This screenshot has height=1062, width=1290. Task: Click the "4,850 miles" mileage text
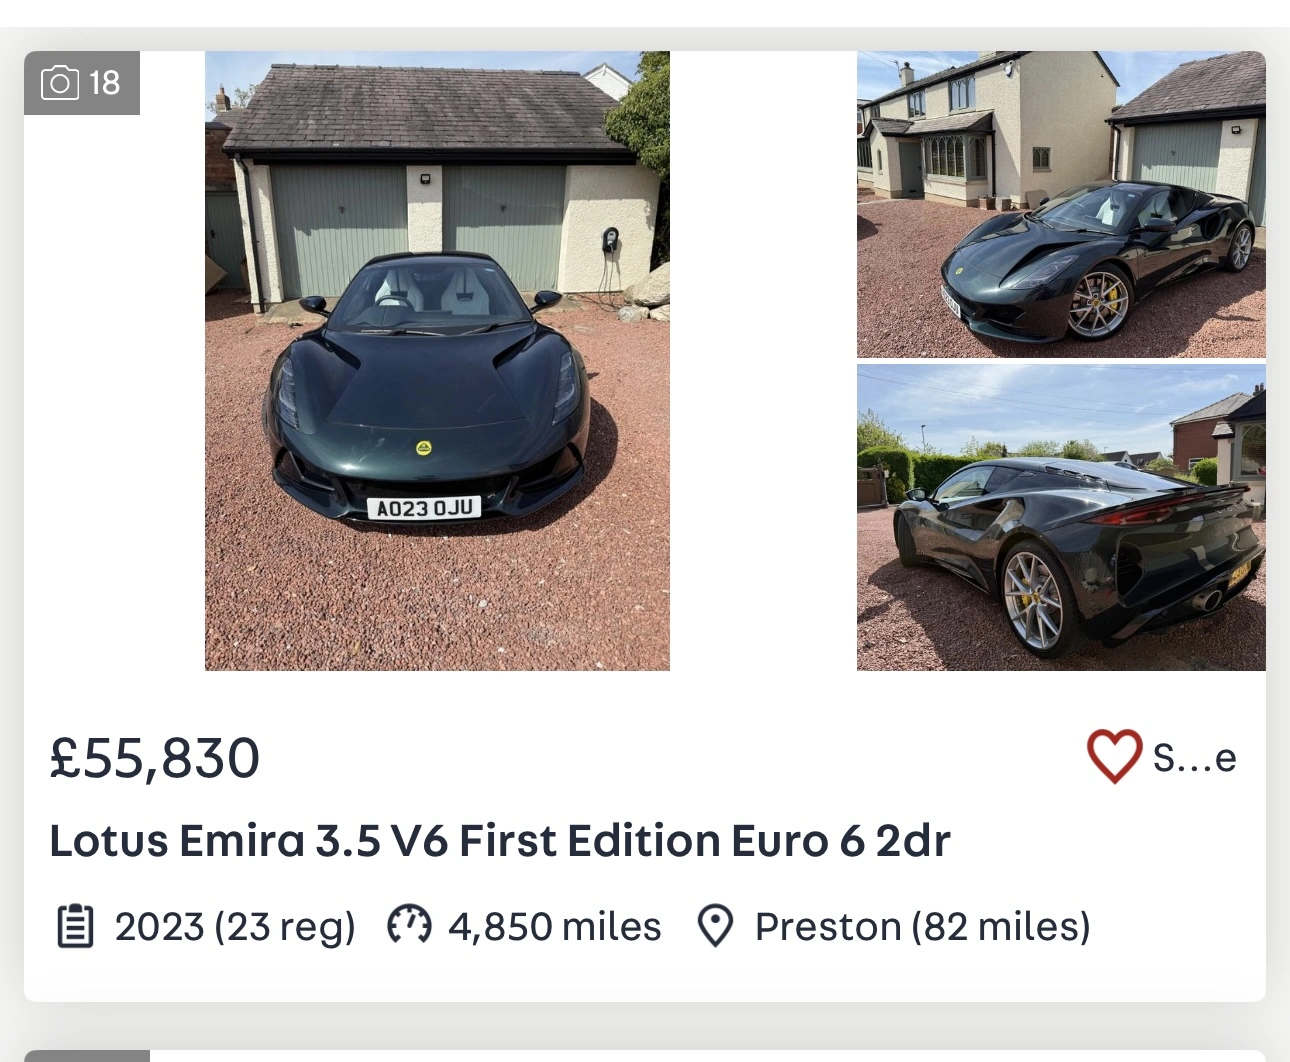[x=554, y=927]
